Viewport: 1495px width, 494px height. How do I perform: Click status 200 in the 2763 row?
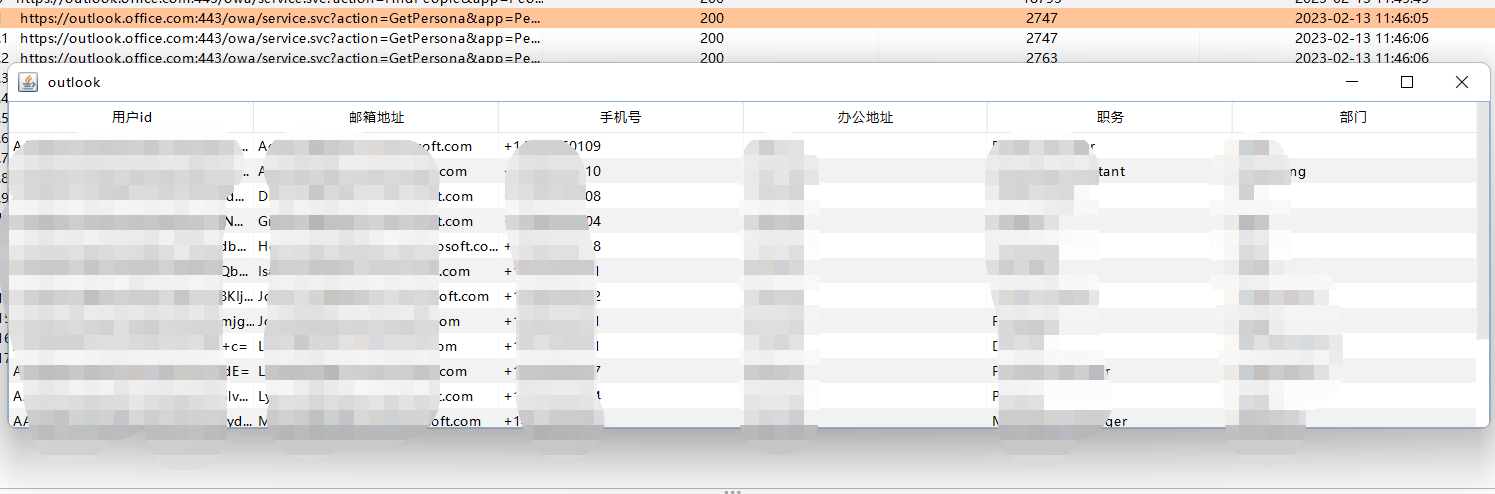[x=712, y=58]
